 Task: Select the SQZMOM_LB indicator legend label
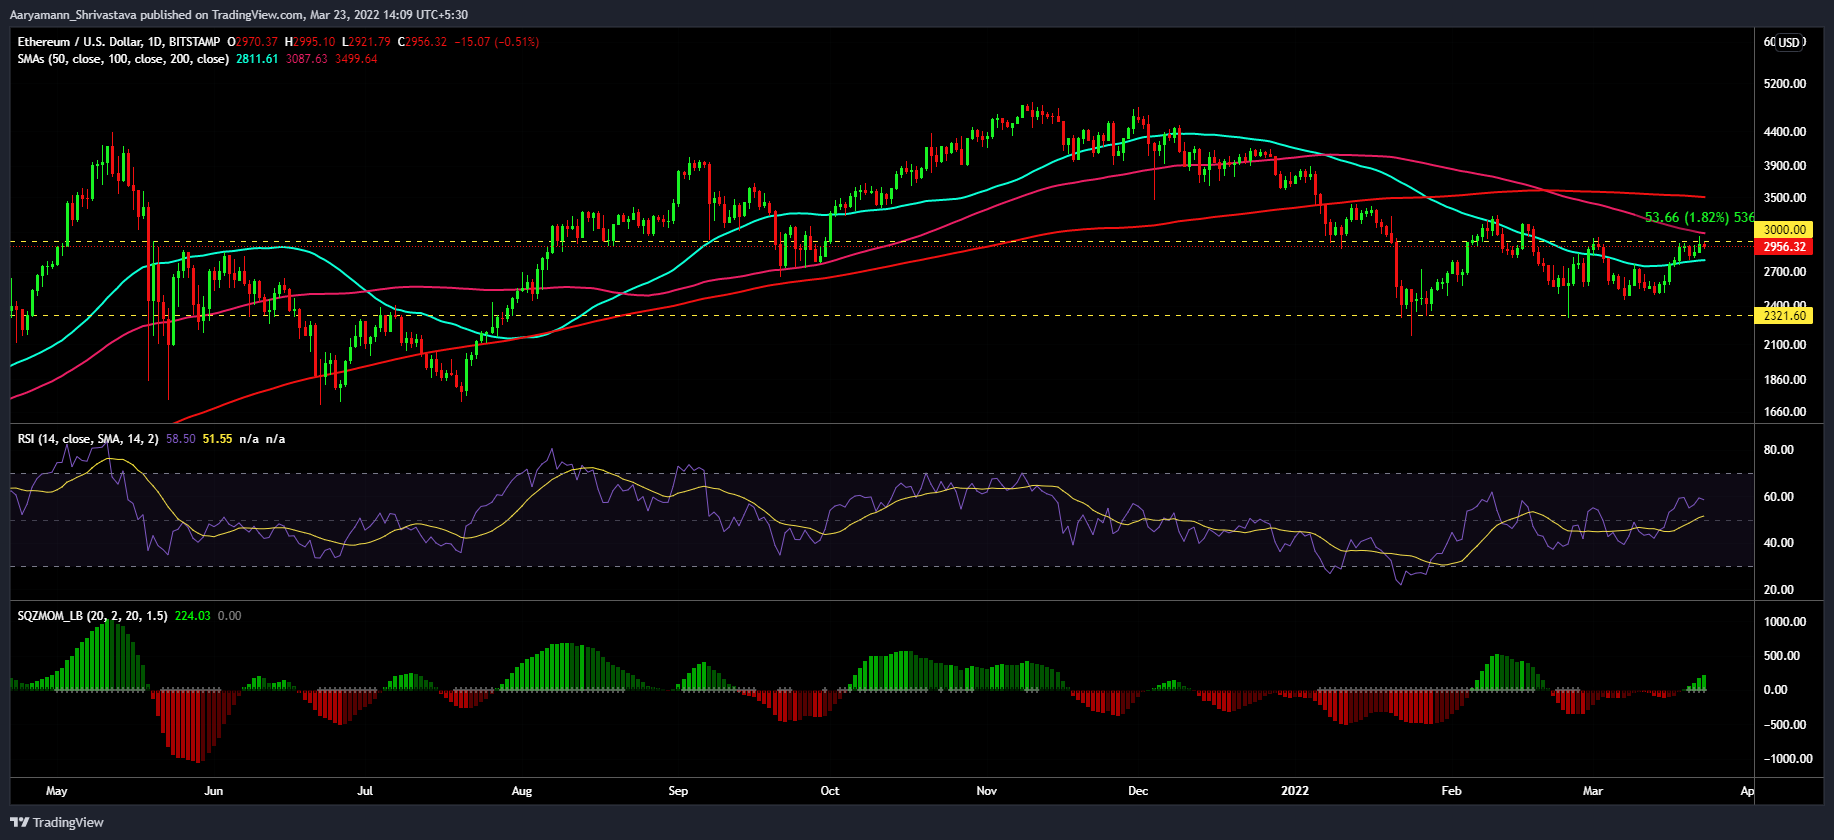92,616
